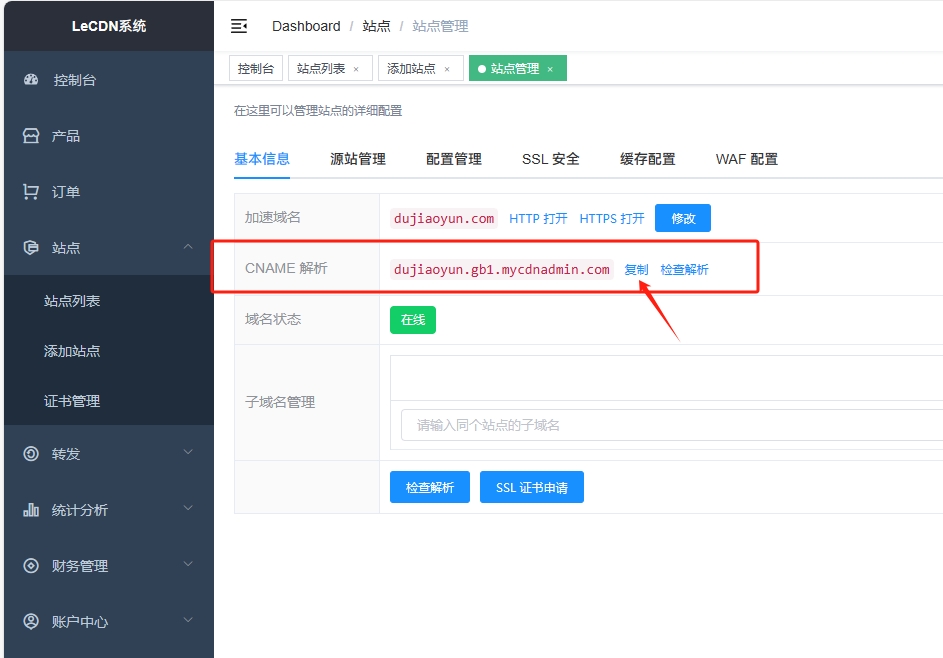Expand the 统计分析 menu chevron

188,509
